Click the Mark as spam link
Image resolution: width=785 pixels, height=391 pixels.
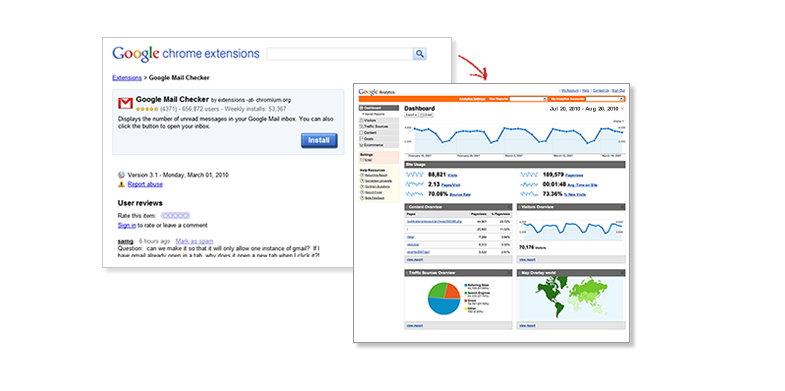click(194, 241)
